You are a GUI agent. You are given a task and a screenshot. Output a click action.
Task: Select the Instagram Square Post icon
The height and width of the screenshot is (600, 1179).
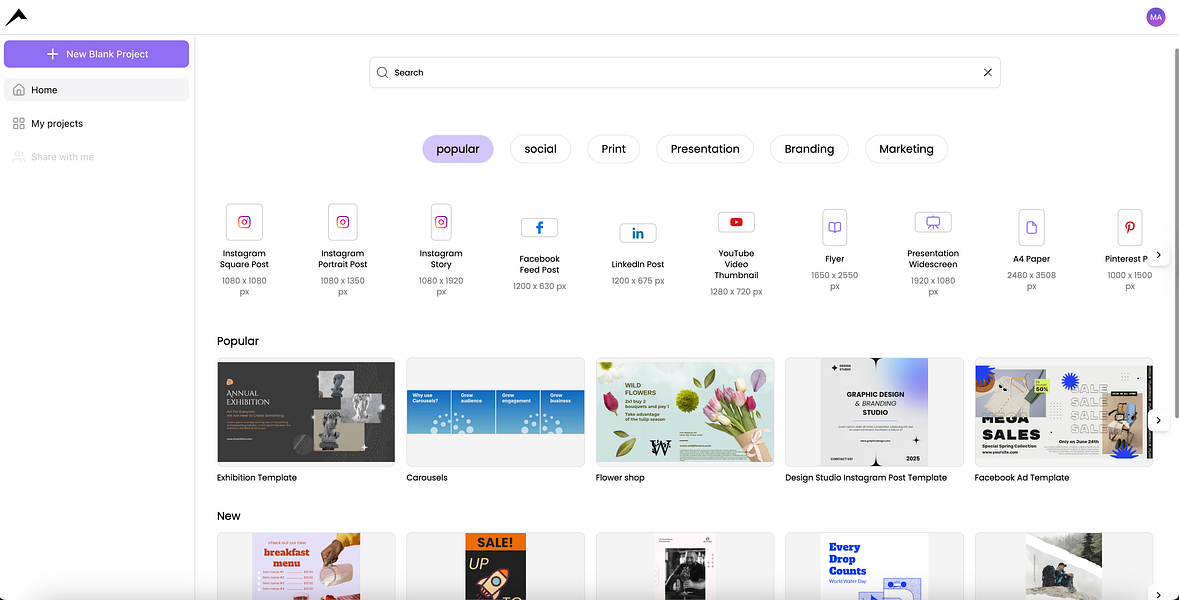coord(244,222)
